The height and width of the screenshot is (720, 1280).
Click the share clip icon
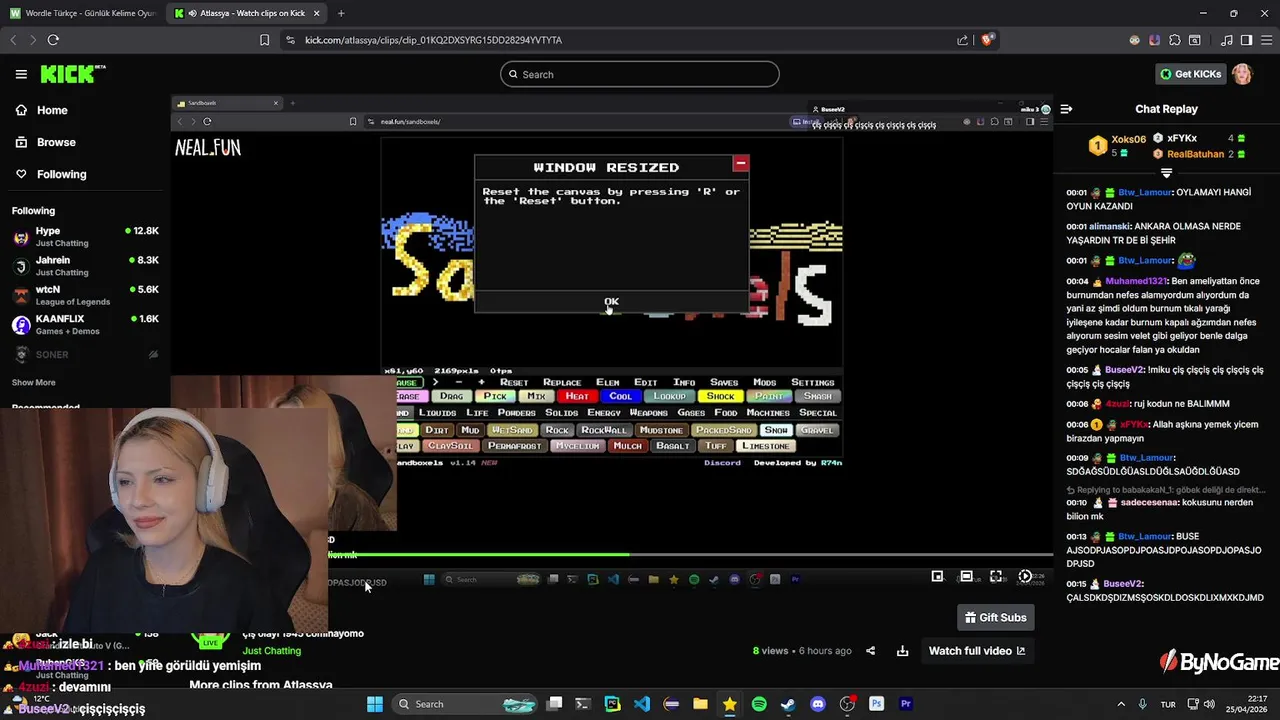coord(870,651)
